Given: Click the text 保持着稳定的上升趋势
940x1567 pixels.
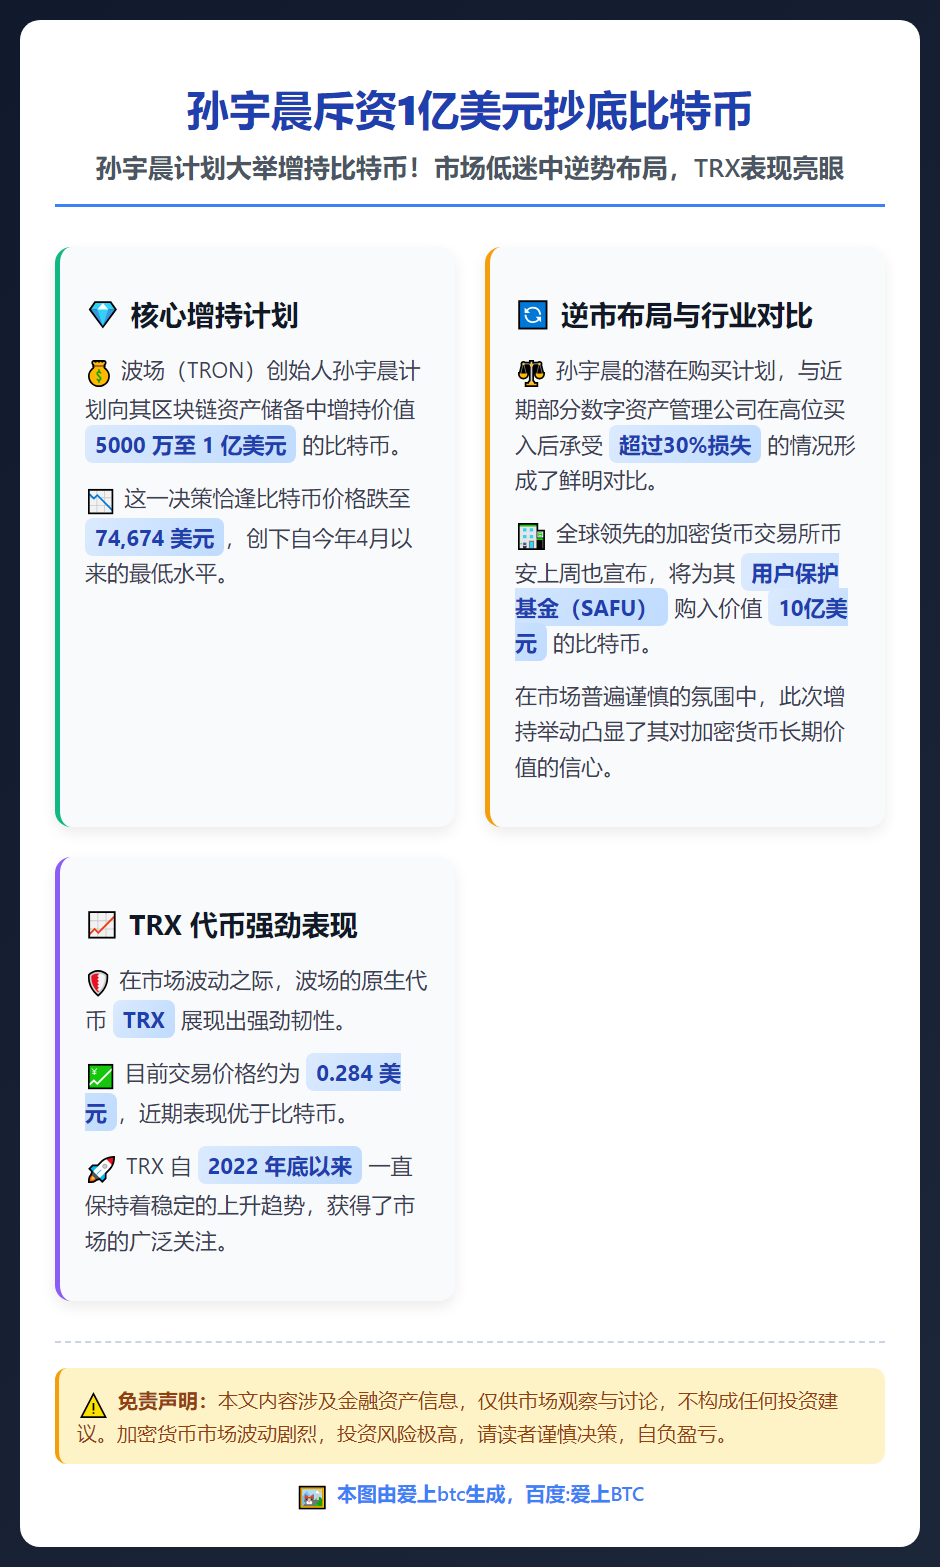Looking at the screenshot, I should coord(195,1206).
